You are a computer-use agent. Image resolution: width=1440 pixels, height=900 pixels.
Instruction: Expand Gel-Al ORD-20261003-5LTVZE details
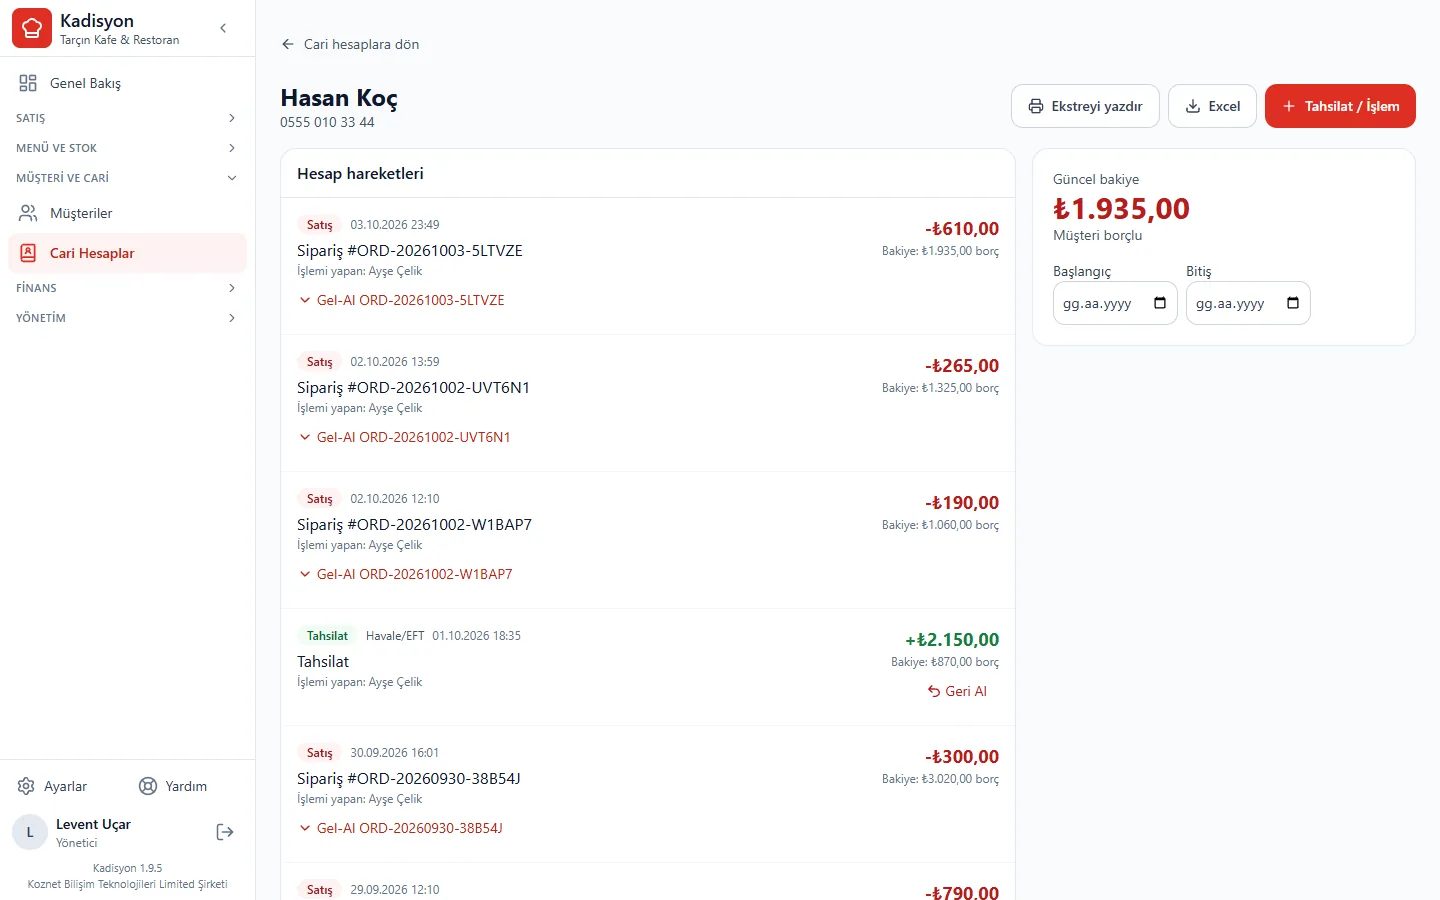(402, 300)
